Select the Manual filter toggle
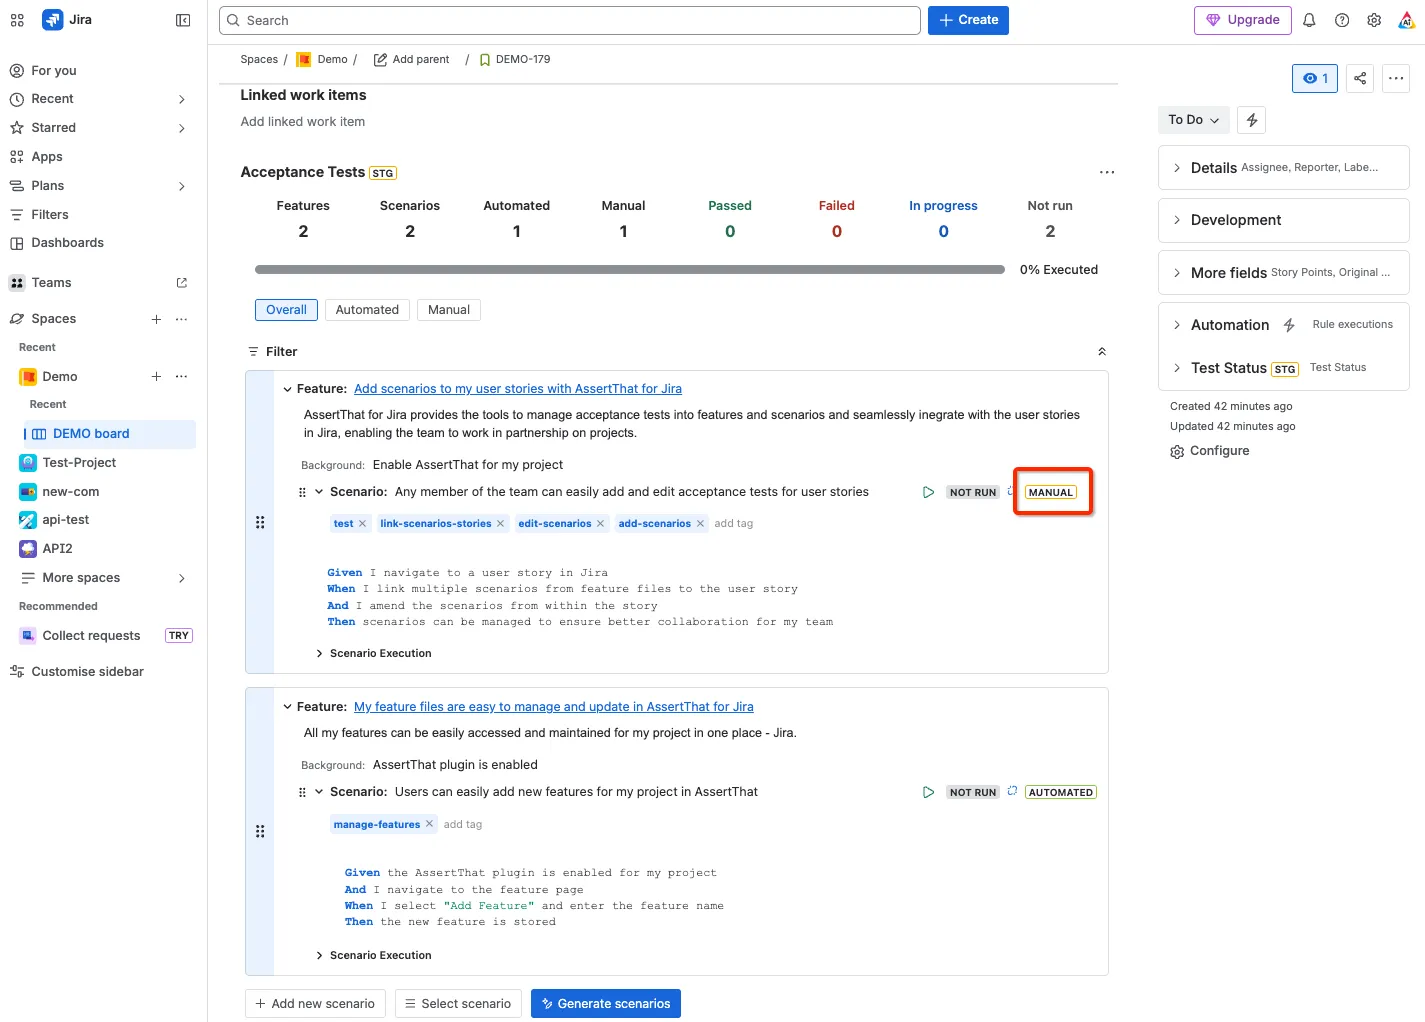Image resolution: width=1425 pixels, height=1022 pixels. (449, 310)
